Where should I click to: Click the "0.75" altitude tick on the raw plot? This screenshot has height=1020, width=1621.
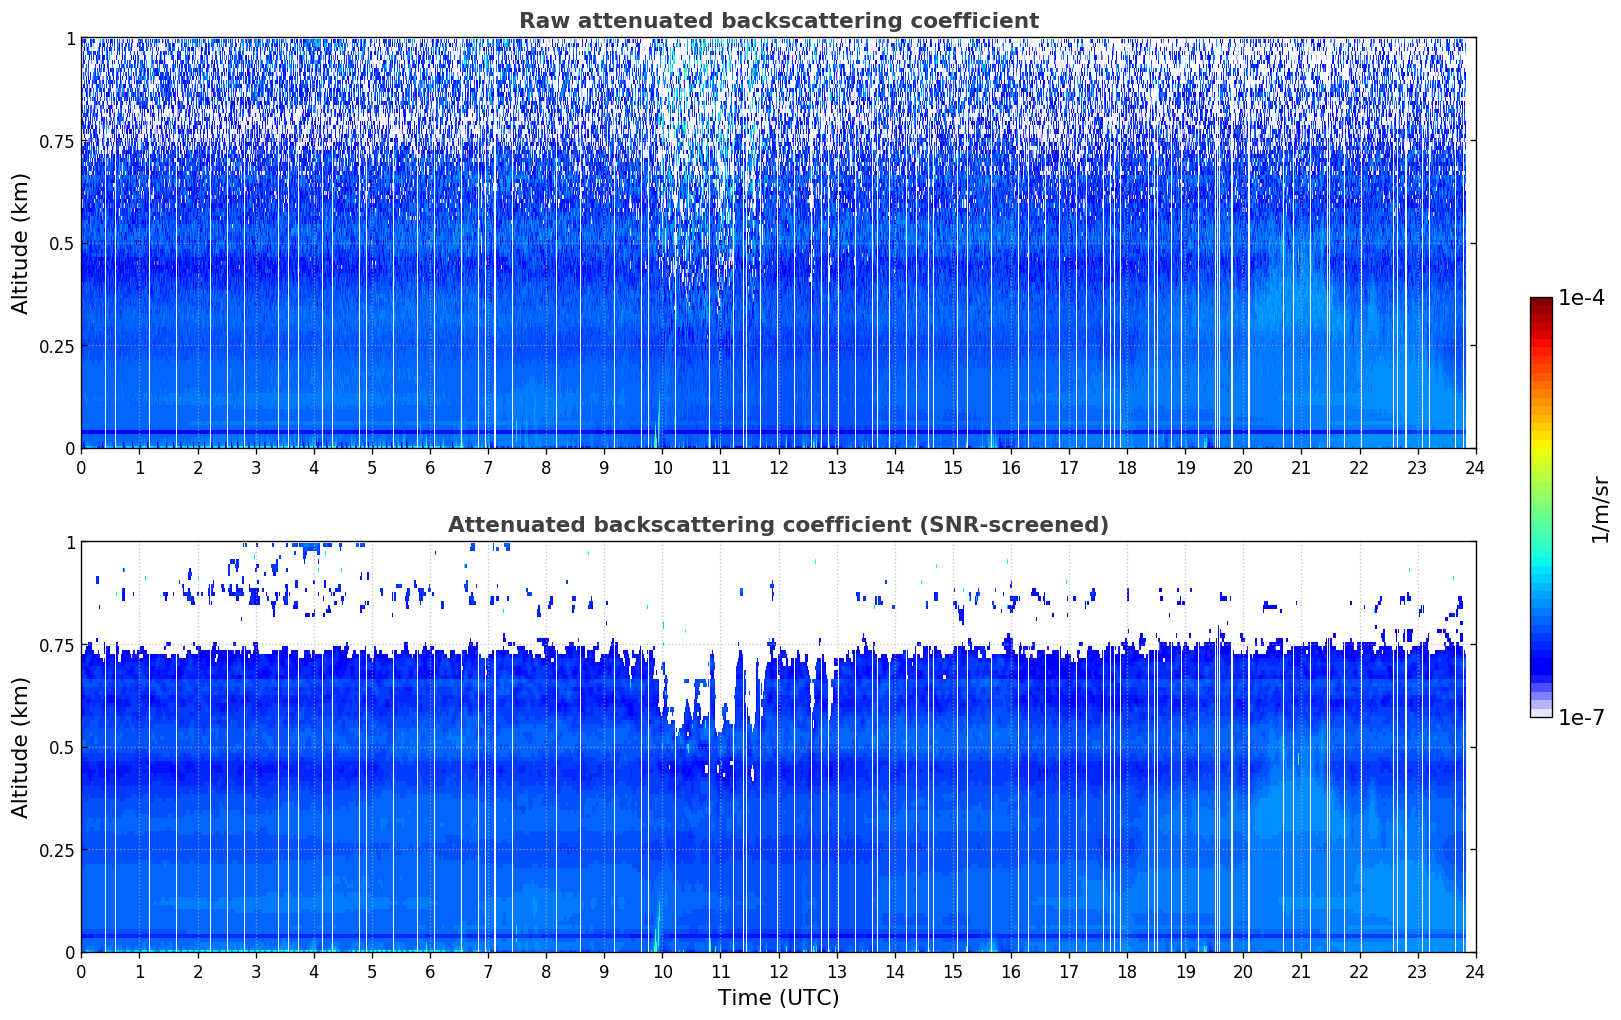coord(58,141)
